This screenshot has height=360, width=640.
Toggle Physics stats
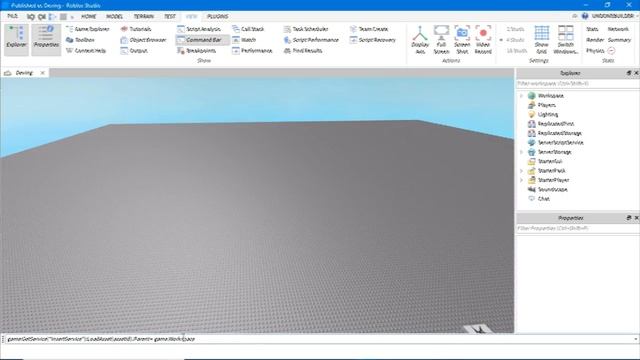point(595,51)
